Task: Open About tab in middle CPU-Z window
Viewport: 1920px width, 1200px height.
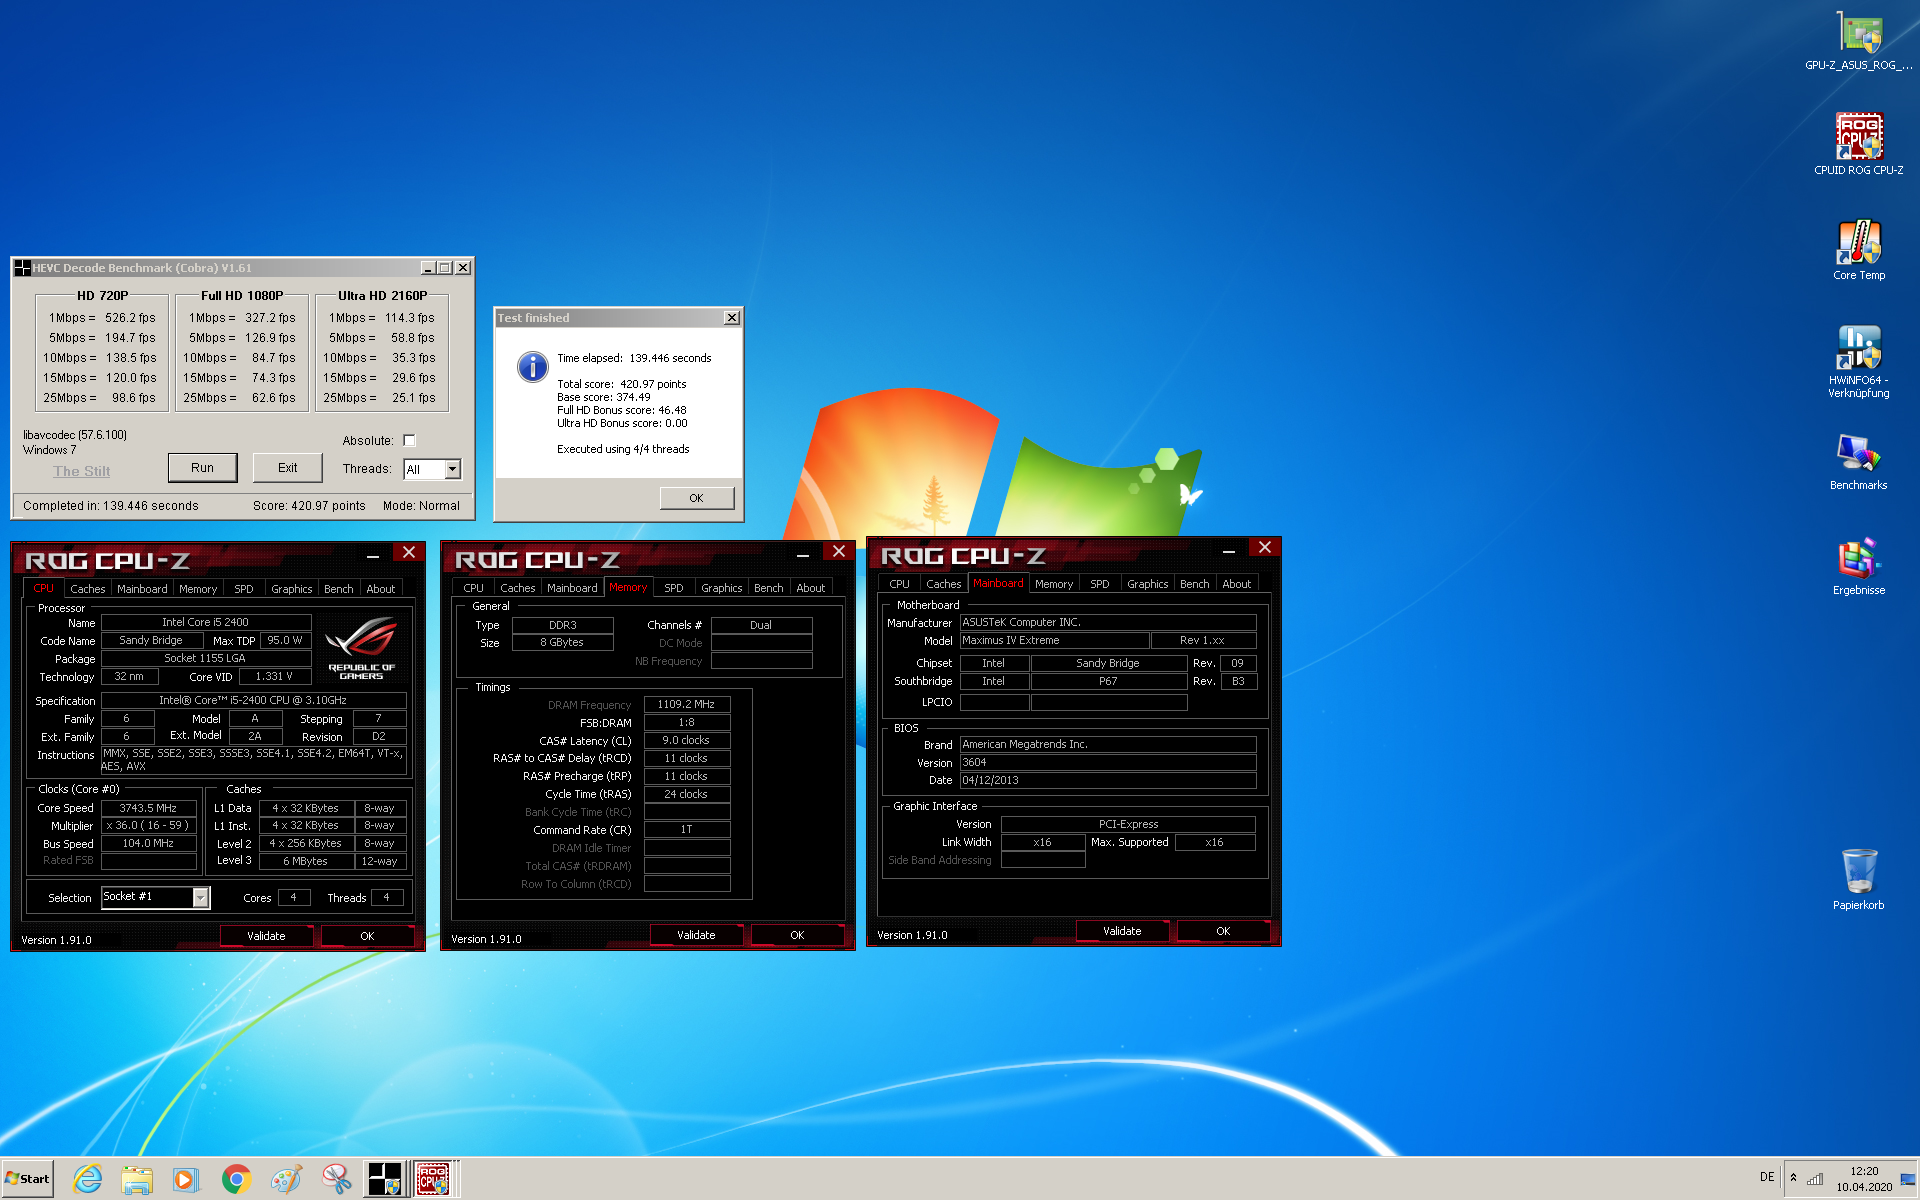Action: coord(811,588)
